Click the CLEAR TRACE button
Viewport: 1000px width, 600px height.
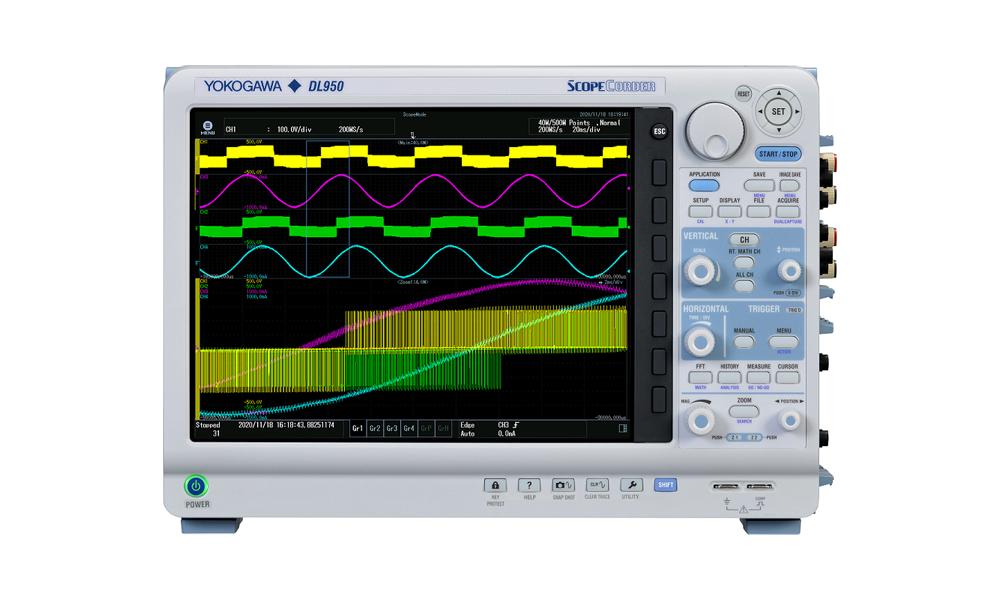pyautogui.click(x=597, y=485)
